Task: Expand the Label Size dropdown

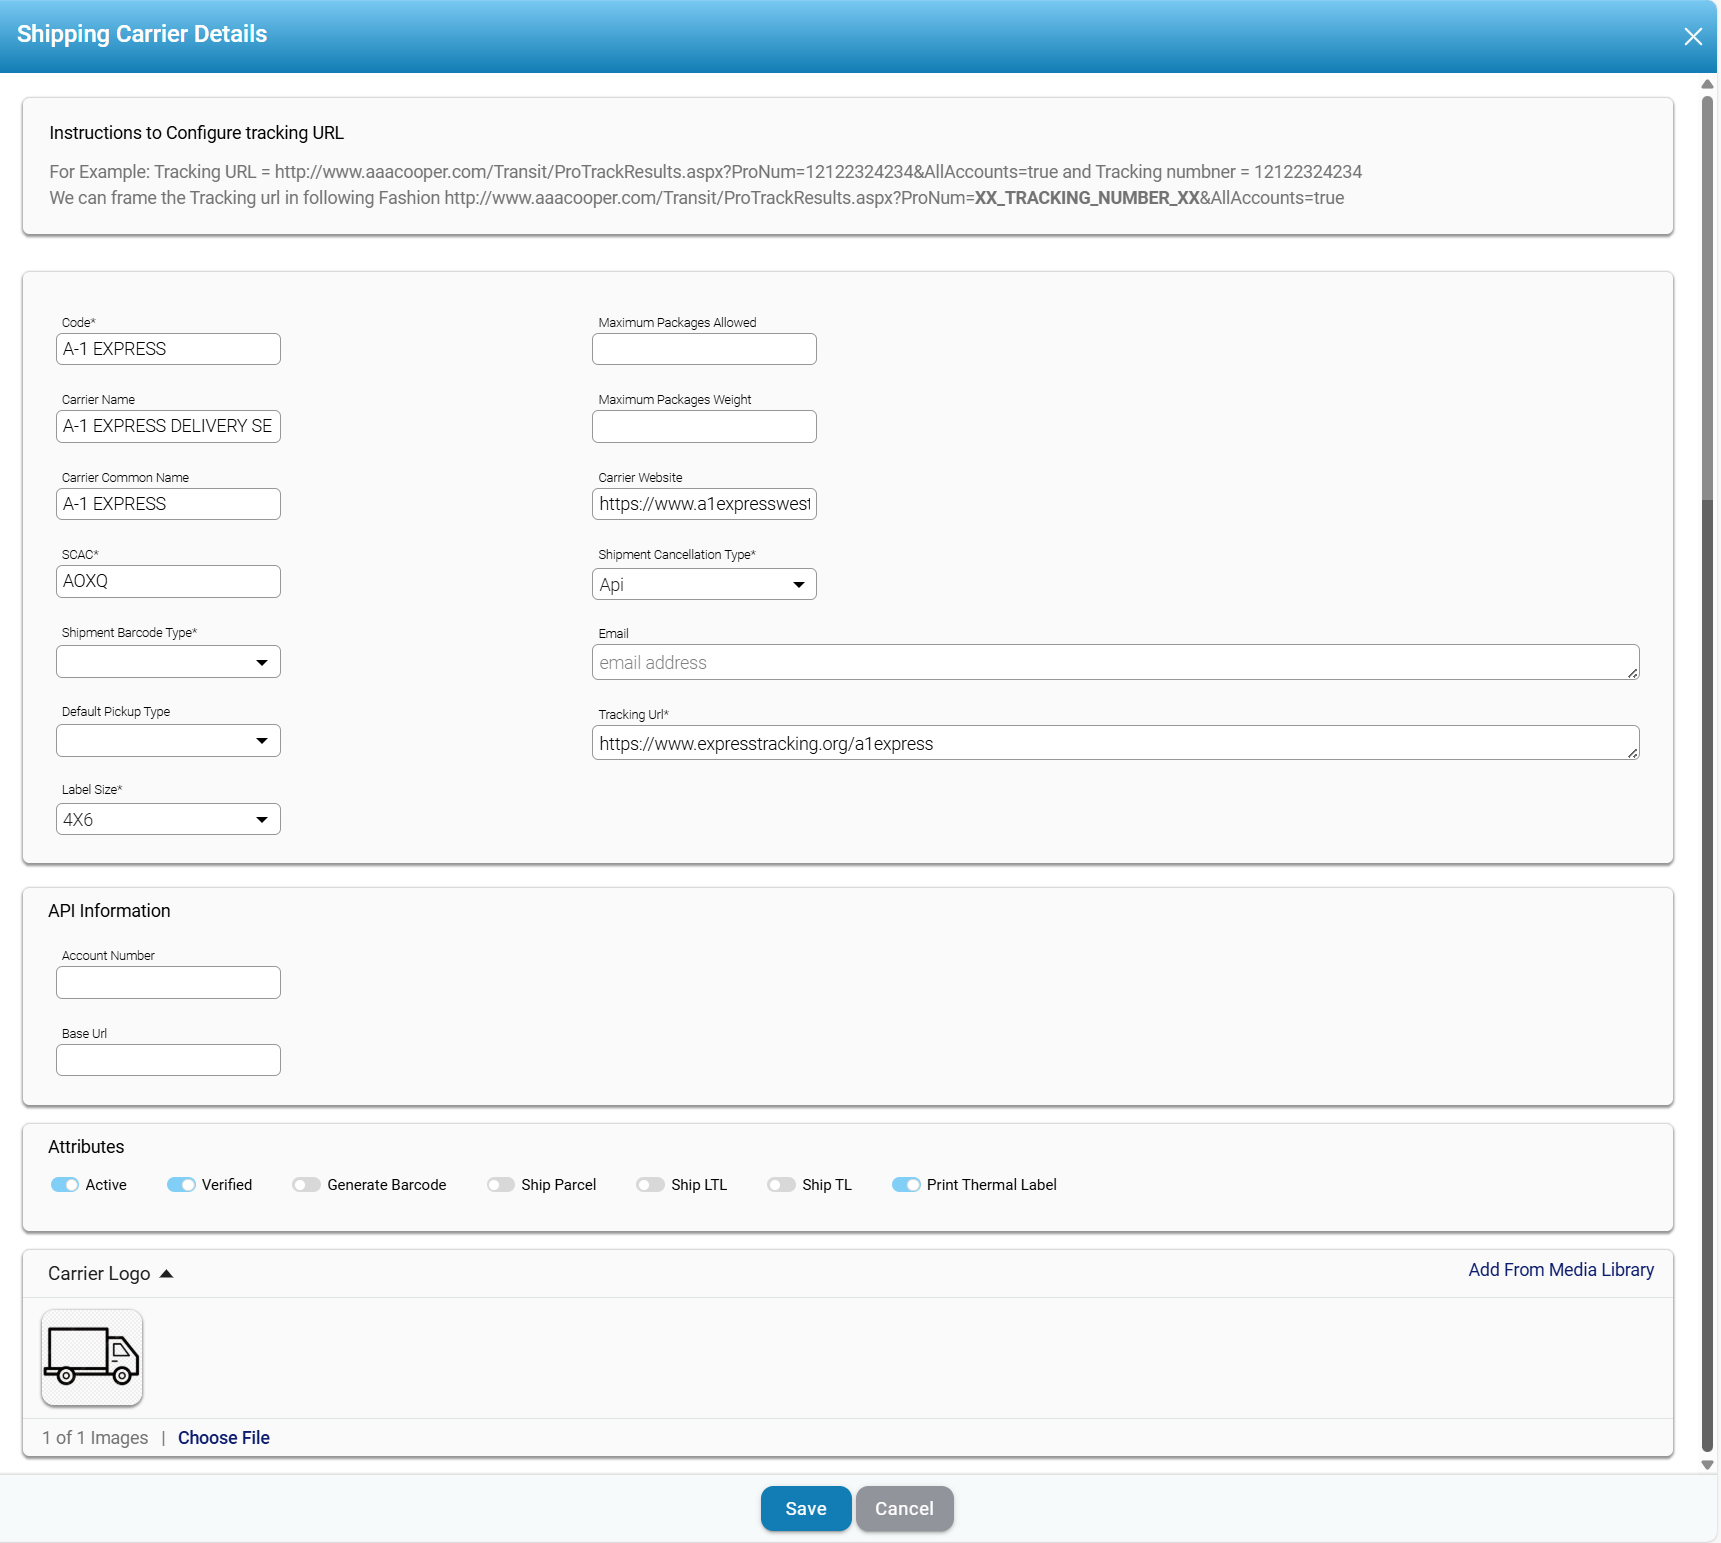Action: (168, 820)
